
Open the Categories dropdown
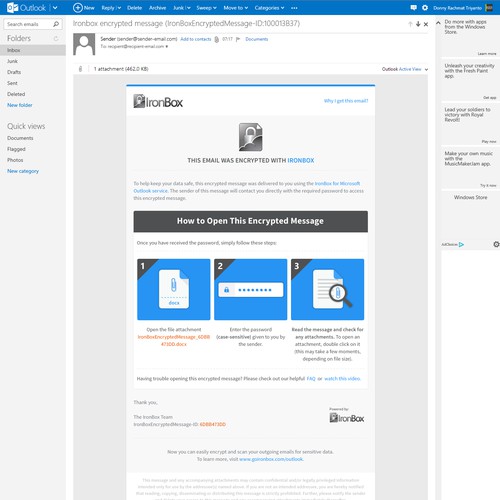[269, 8]
